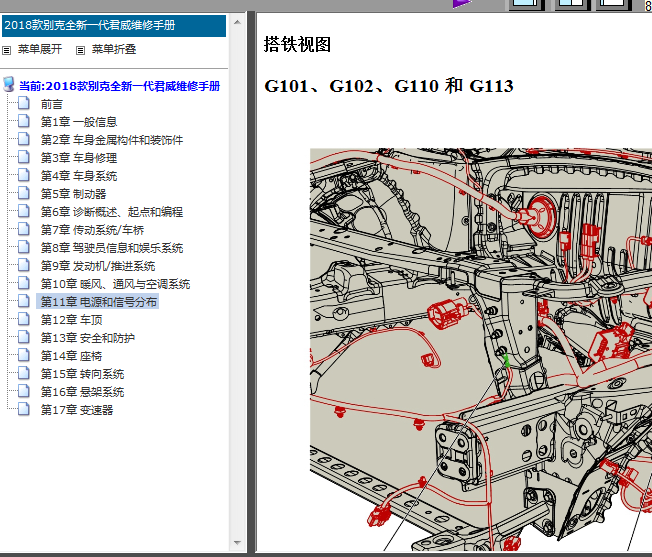Open 第15章 转向系统
The width and height of the screenshot is (652, 557).
click(x=82, y=375)
